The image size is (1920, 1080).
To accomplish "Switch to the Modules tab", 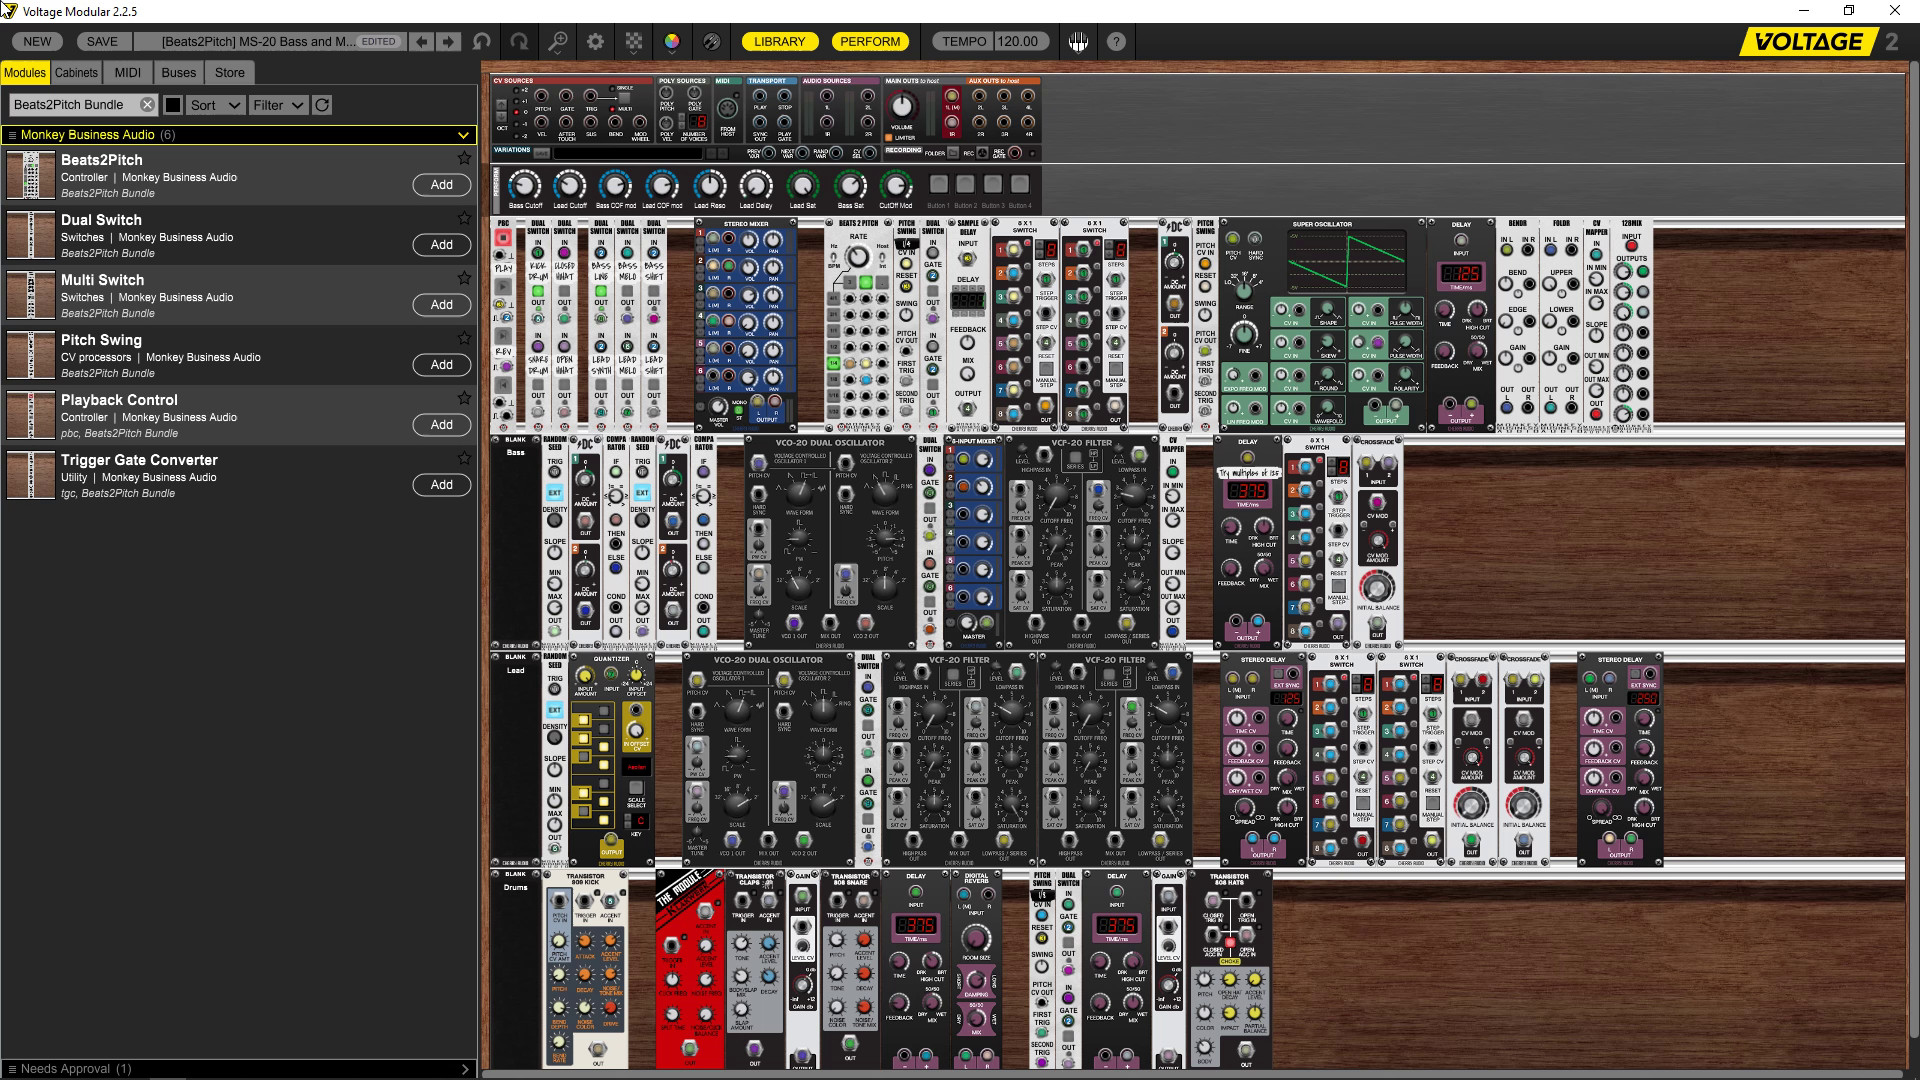I will click(x=25, y=72).
